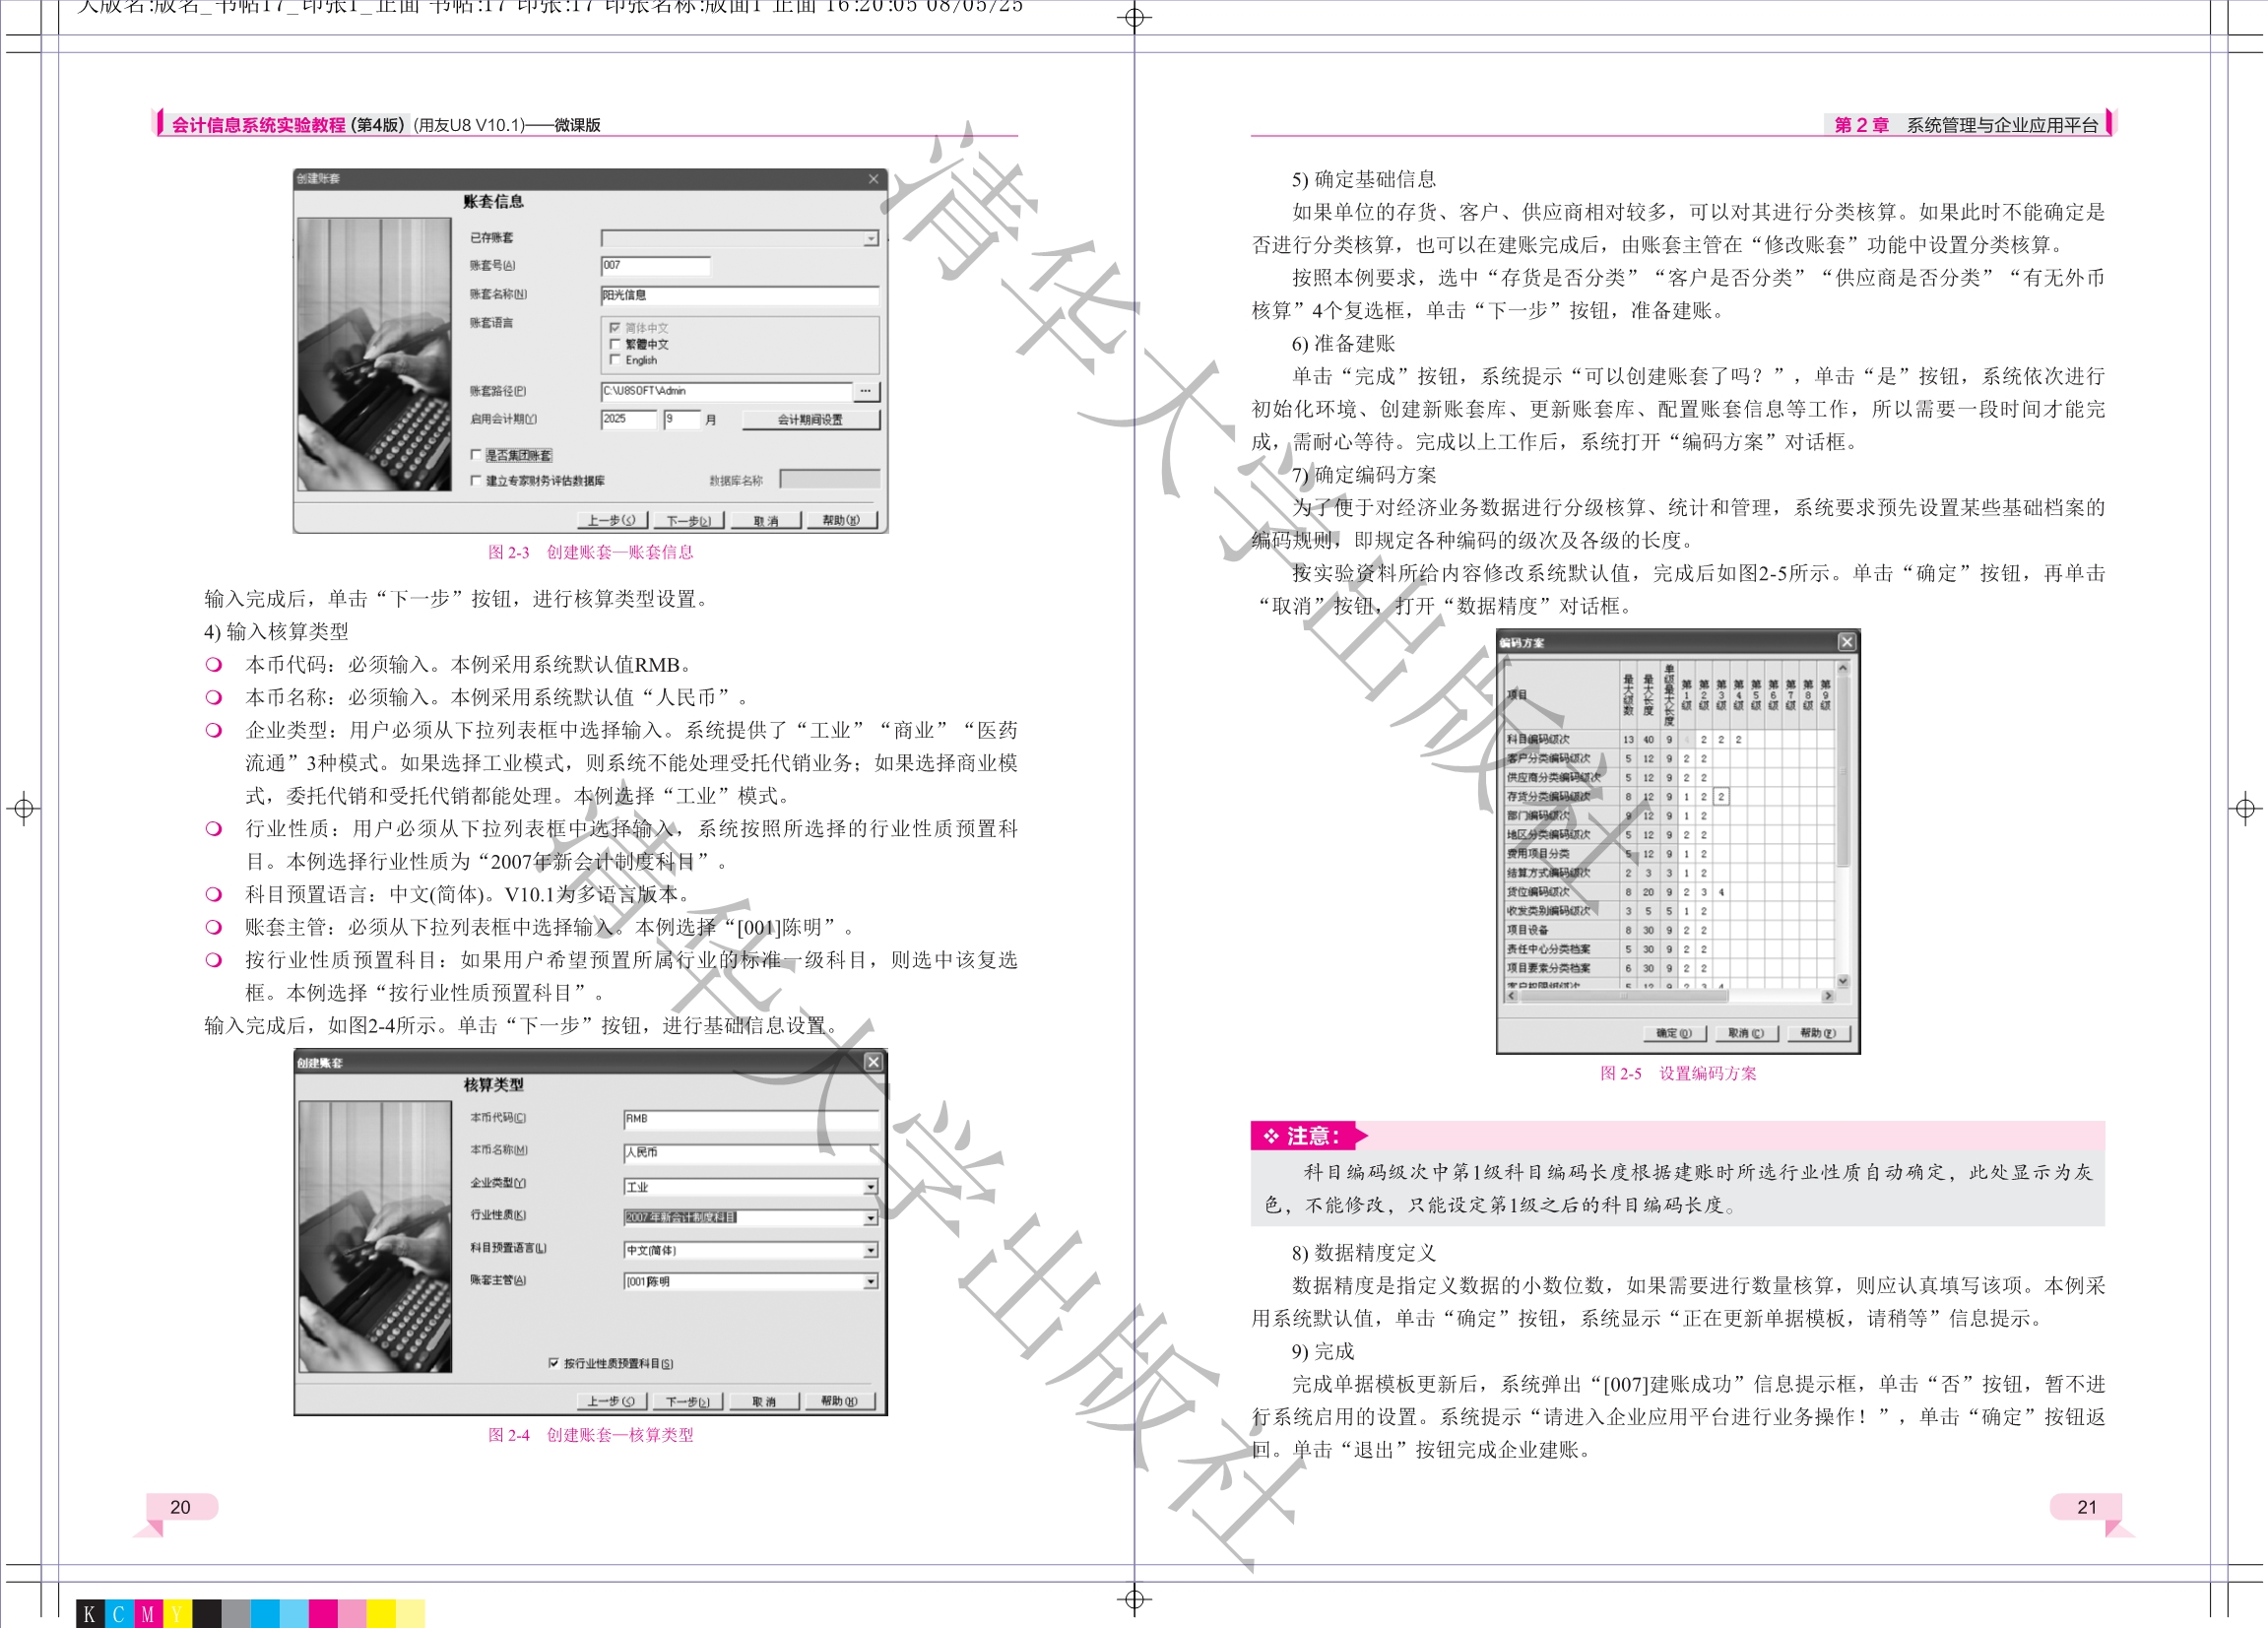Click the 第3级 column header in table
The height and width of the screenshot is (1628, 2268).
pos(1721,695)
